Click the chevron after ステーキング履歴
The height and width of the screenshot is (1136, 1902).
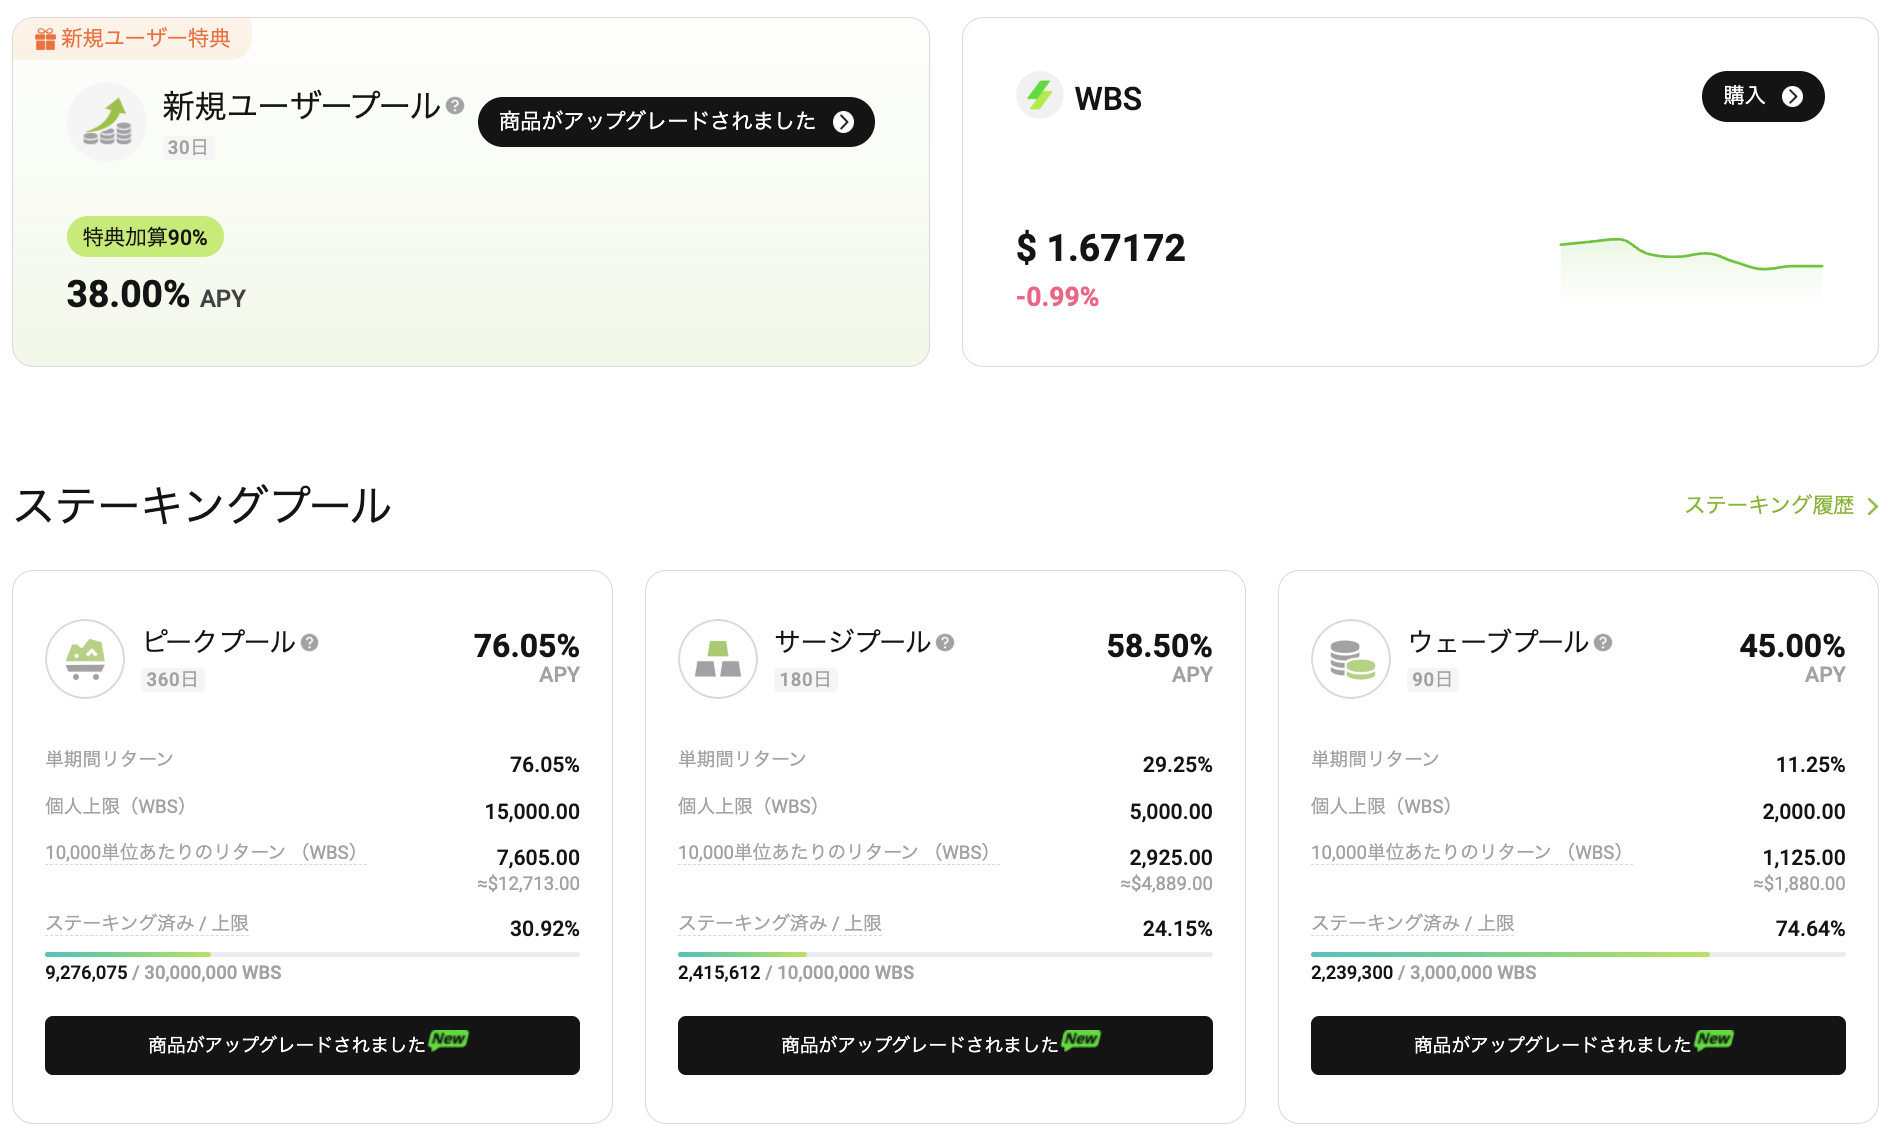click(1872, 507)
